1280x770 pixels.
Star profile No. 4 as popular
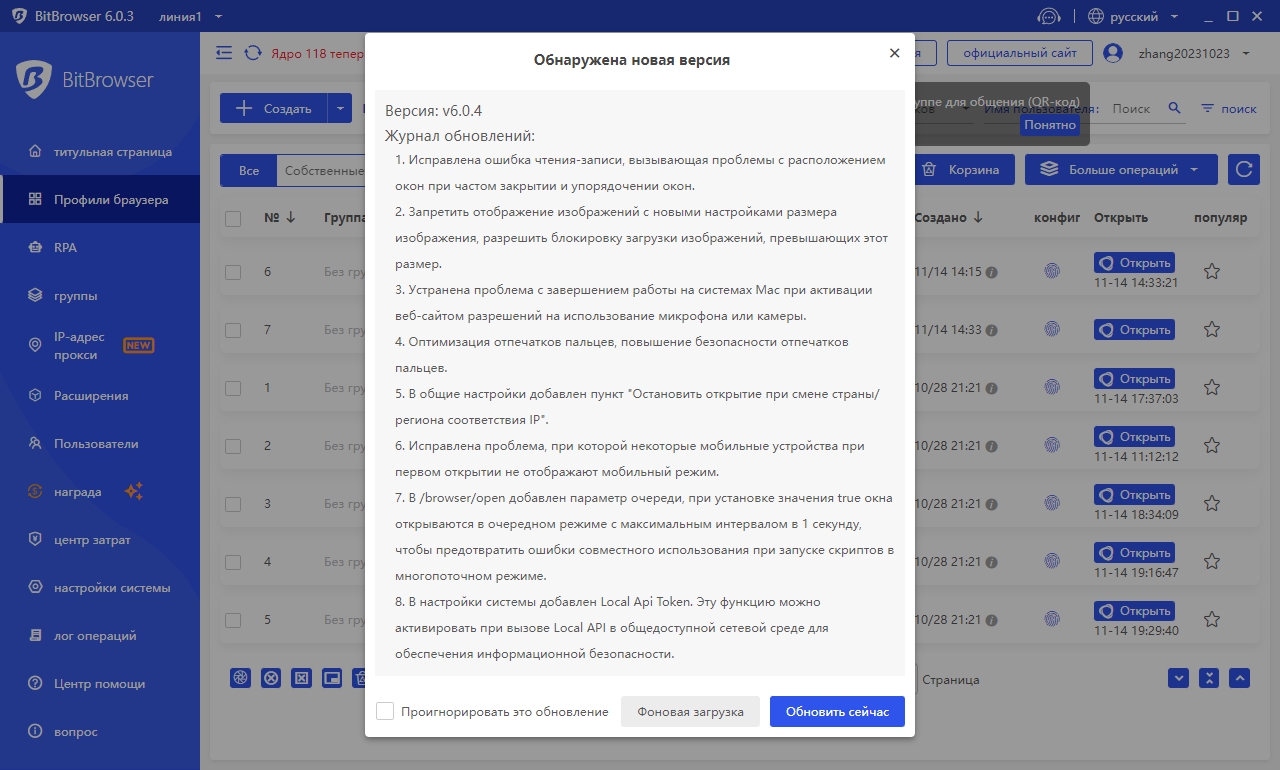tap(1212, 561)
